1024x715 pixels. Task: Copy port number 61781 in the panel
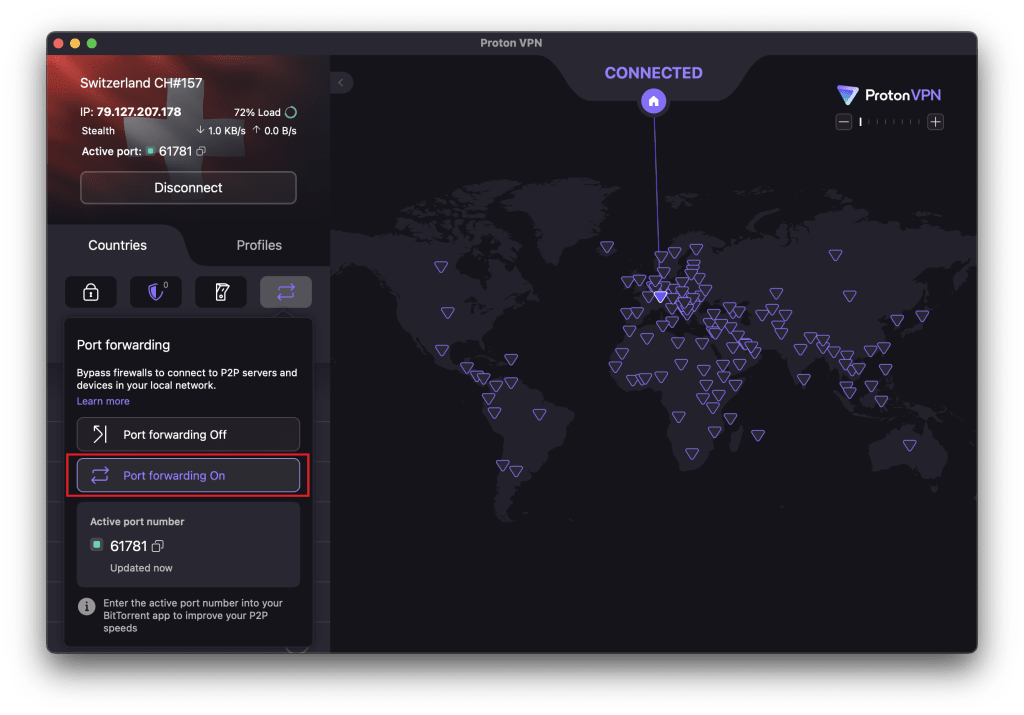coord(158,546)
